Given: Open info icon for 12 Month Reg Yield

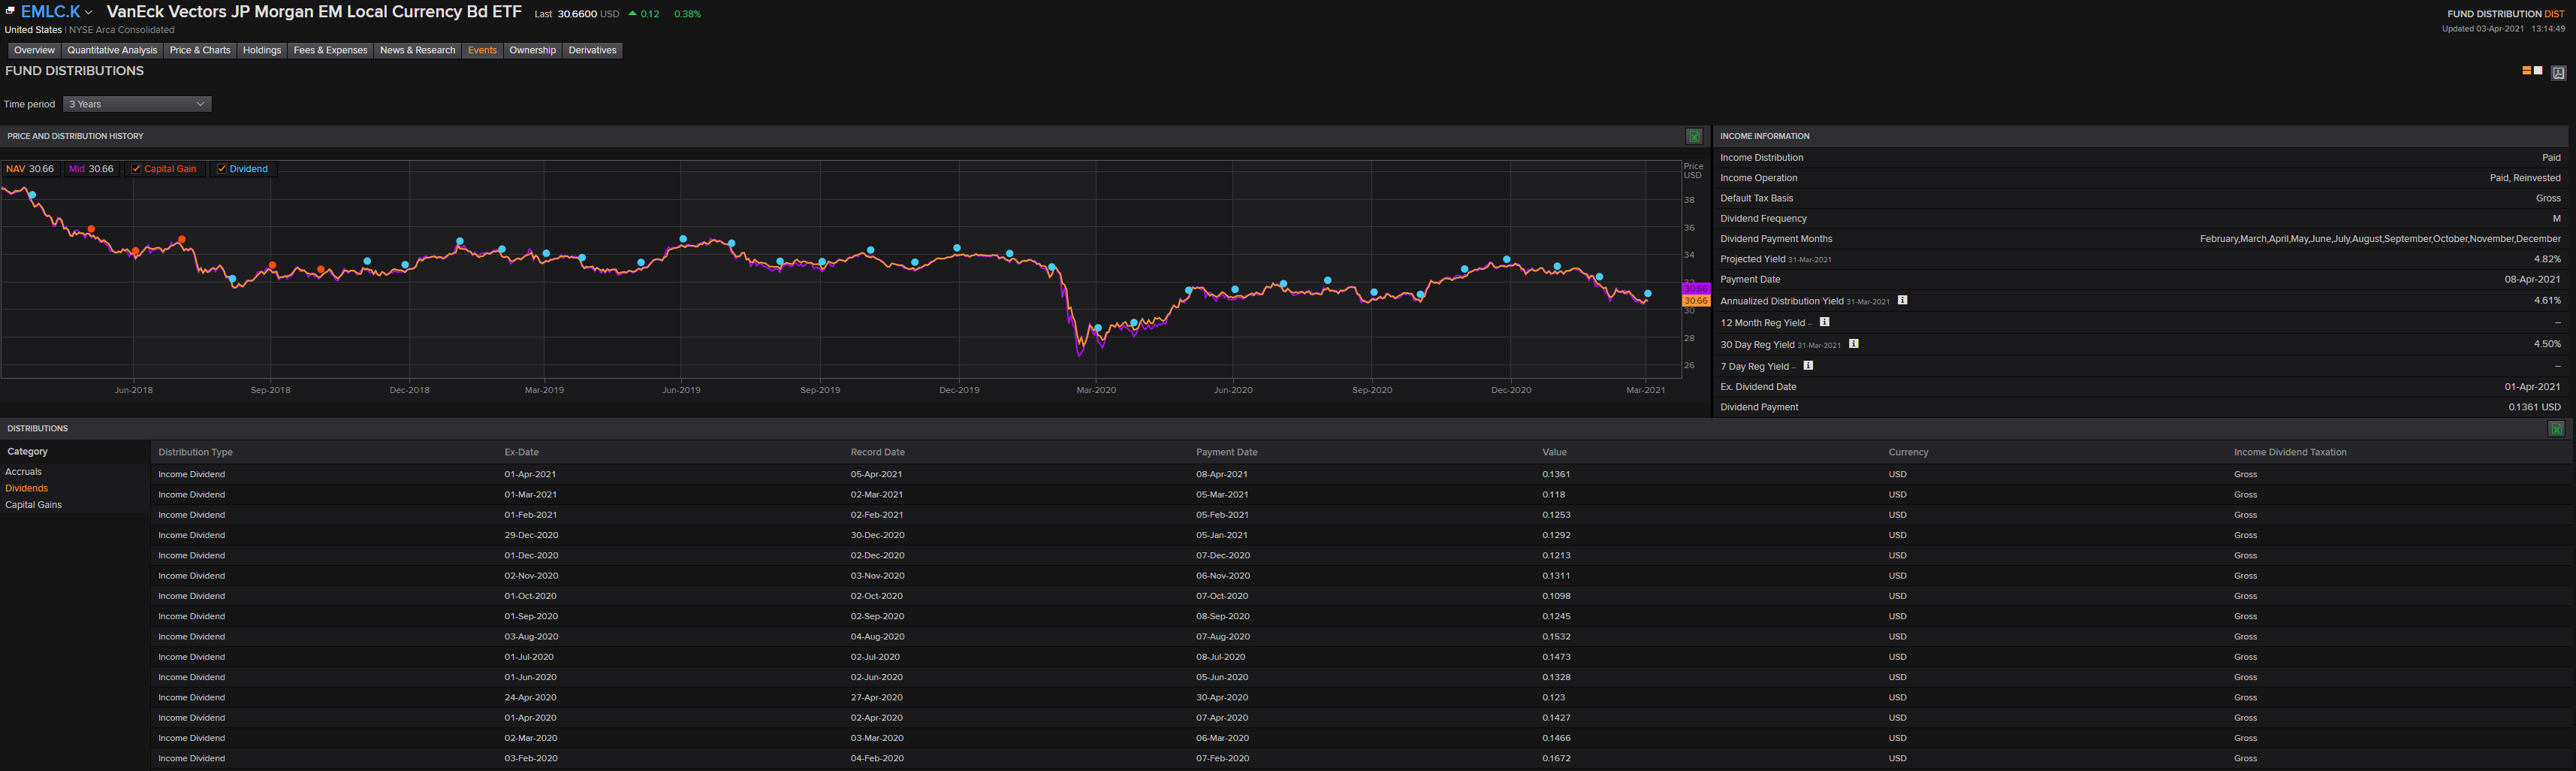Looking at the screenshot, I should click(x=1824, y=322).
